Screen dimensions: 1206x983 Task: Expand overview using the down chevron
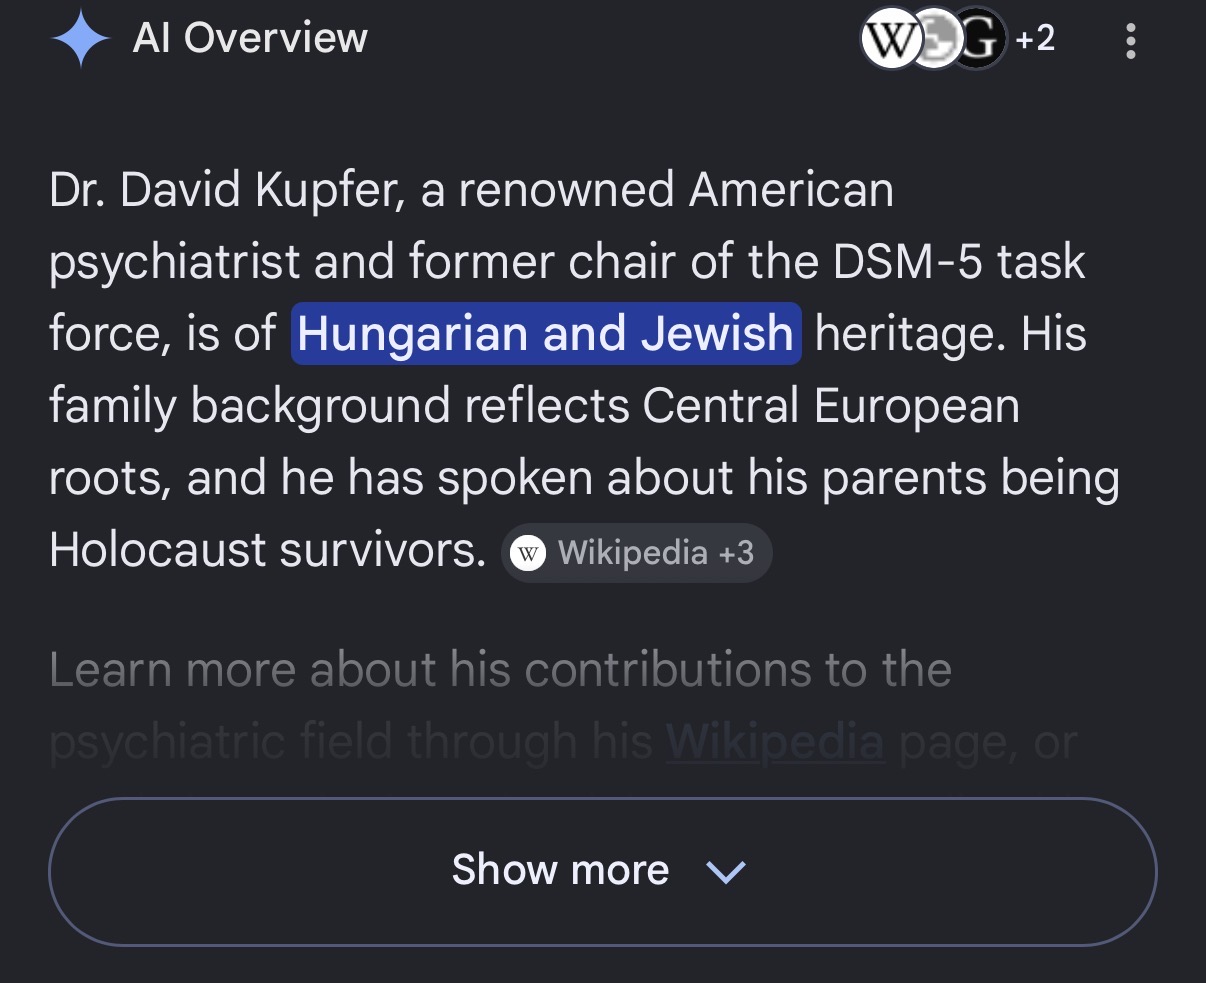[726, 871]
